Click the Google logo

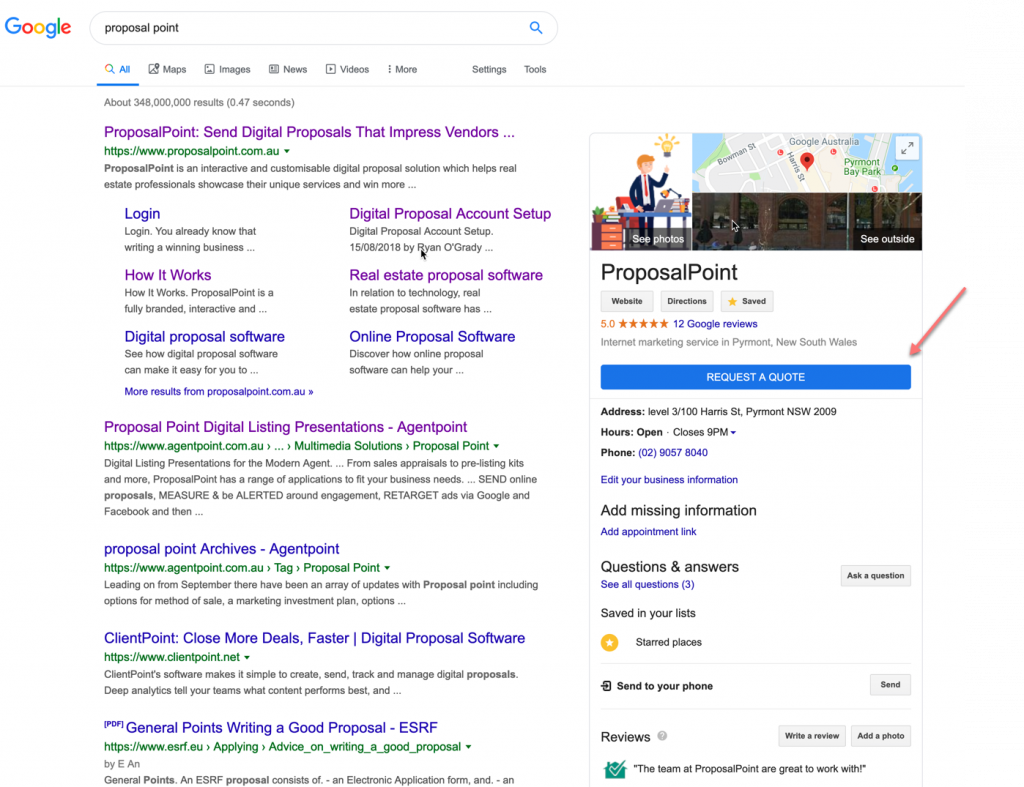[x=38, y=27]
